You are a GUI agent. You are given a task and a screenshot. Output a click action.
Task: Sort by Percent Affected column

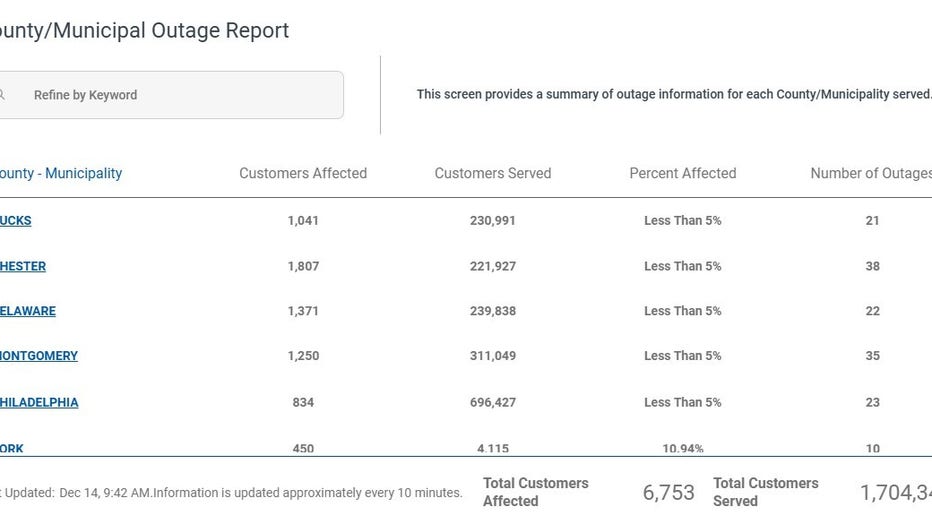click(683, 173)
